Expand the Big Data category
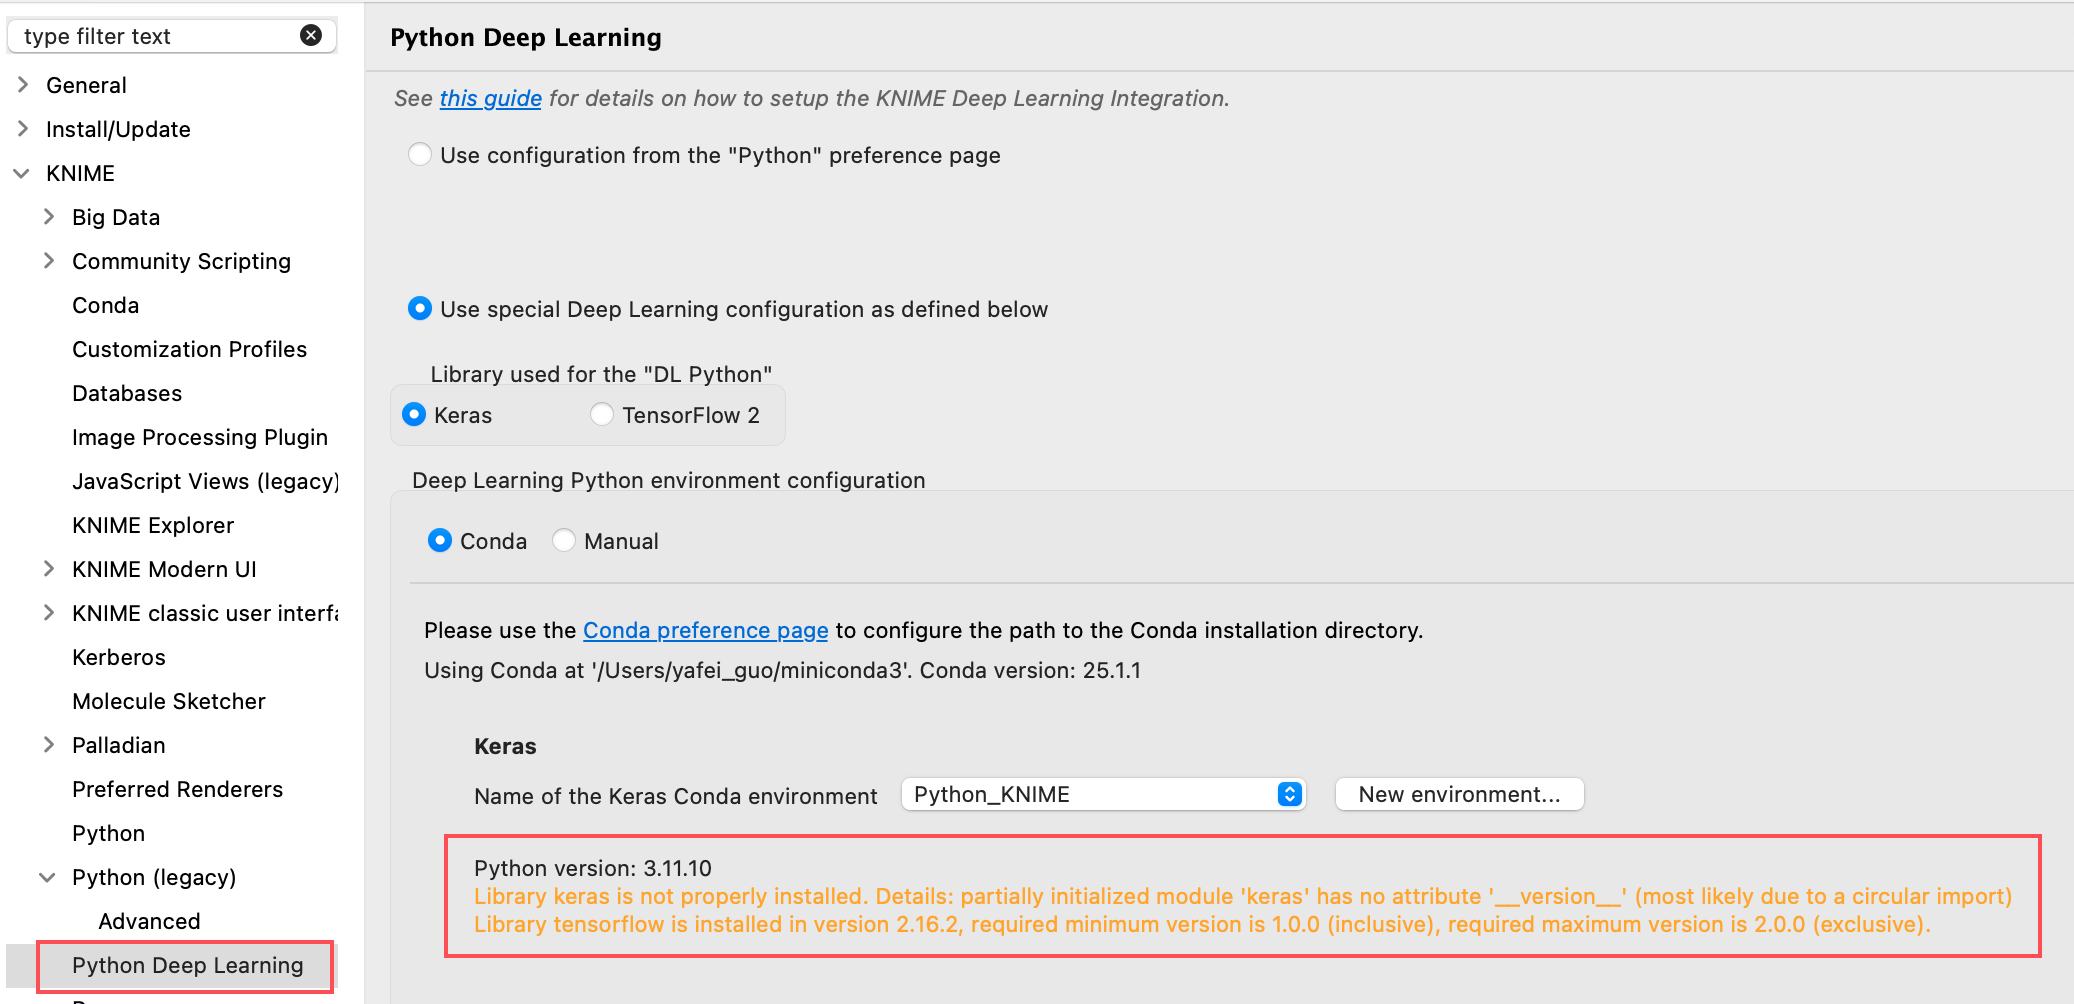 click(48, 217)
